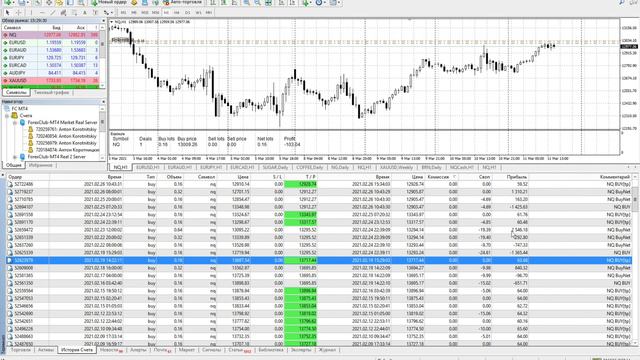
Task: Select the Fibonacci retracement tool
Action: click(x=74, y=13)
